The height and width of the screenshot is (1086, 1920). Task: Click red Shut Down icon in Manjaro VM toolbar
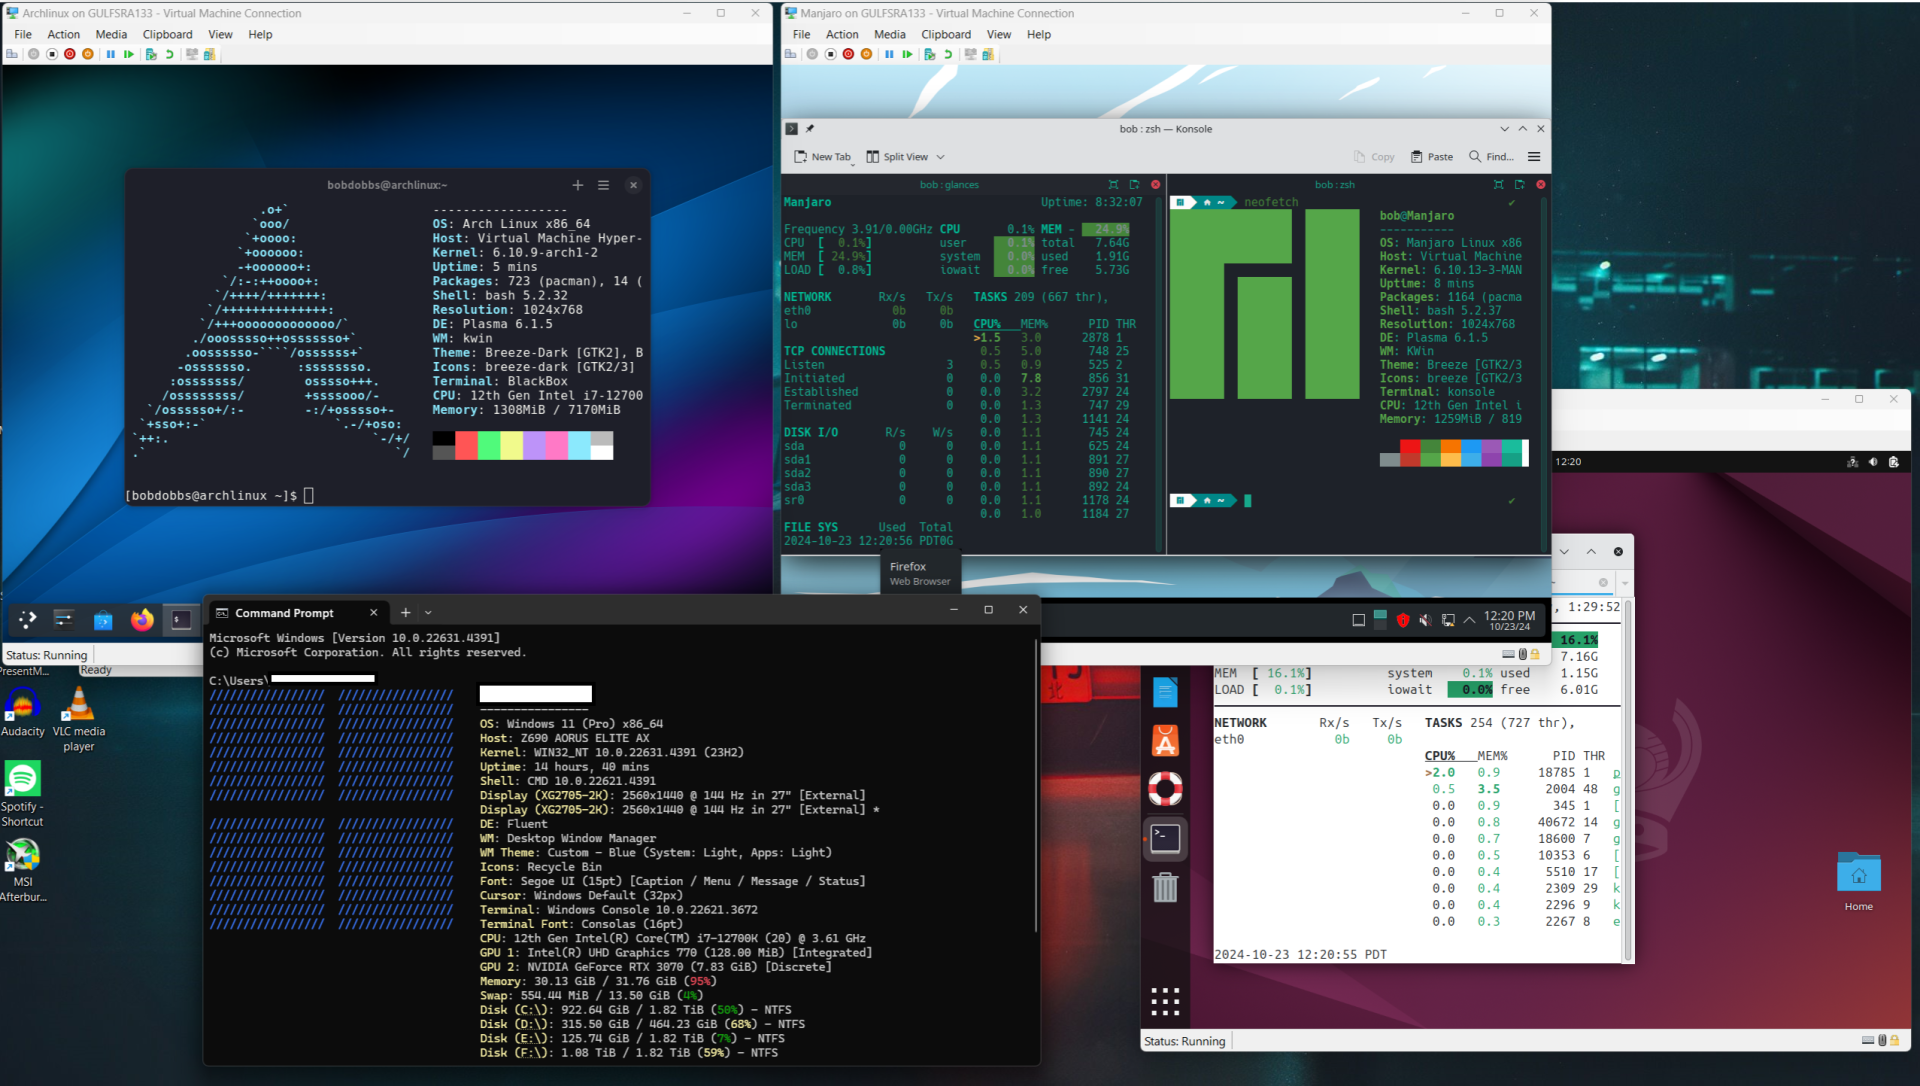tap(848, 54)
